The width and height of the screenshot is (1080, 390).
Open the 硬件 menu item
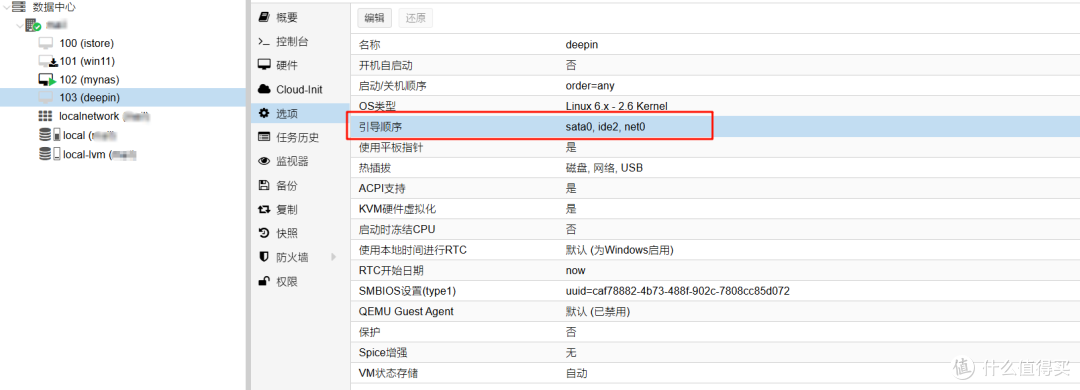point(300,65)
